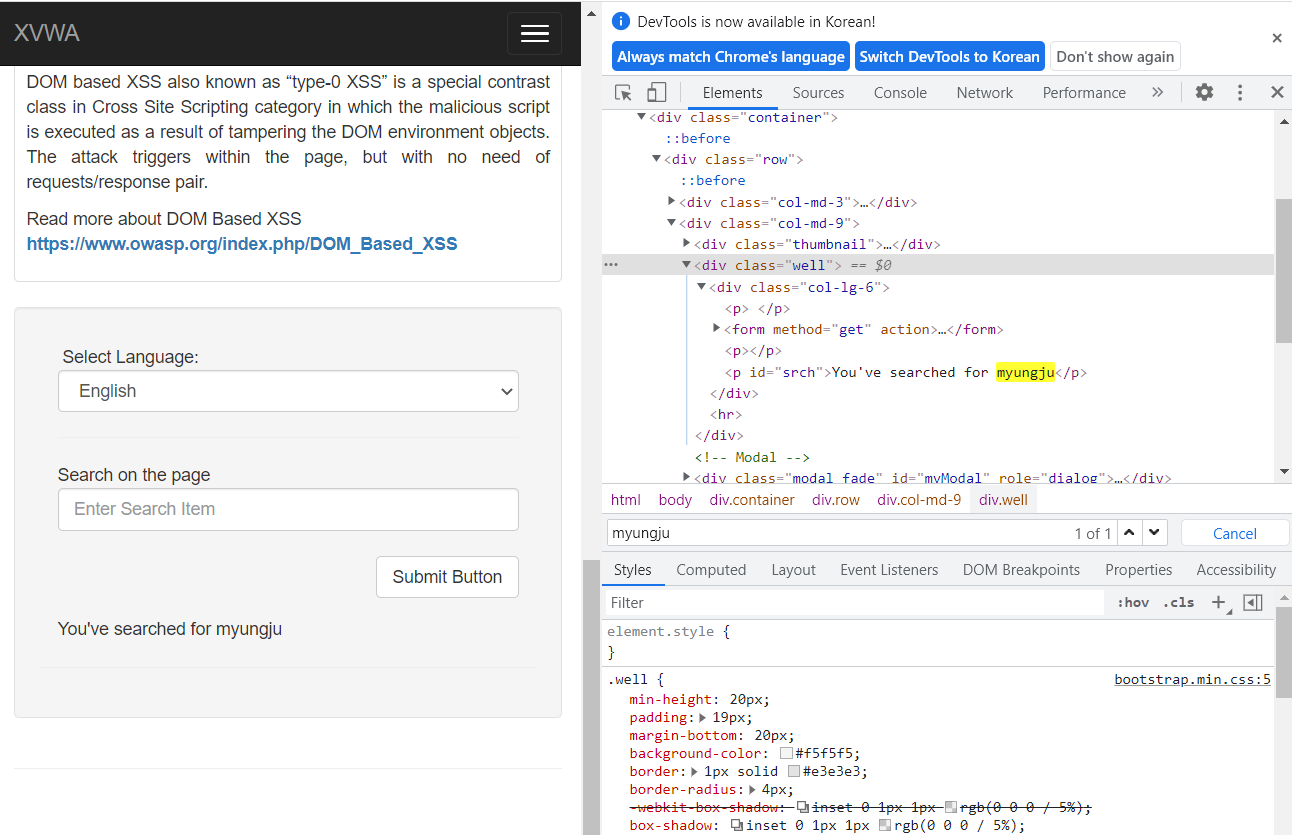Click the Submit Button on the page
The width and height of the screenshot is (1292, 835).
[x=447, y=577]
